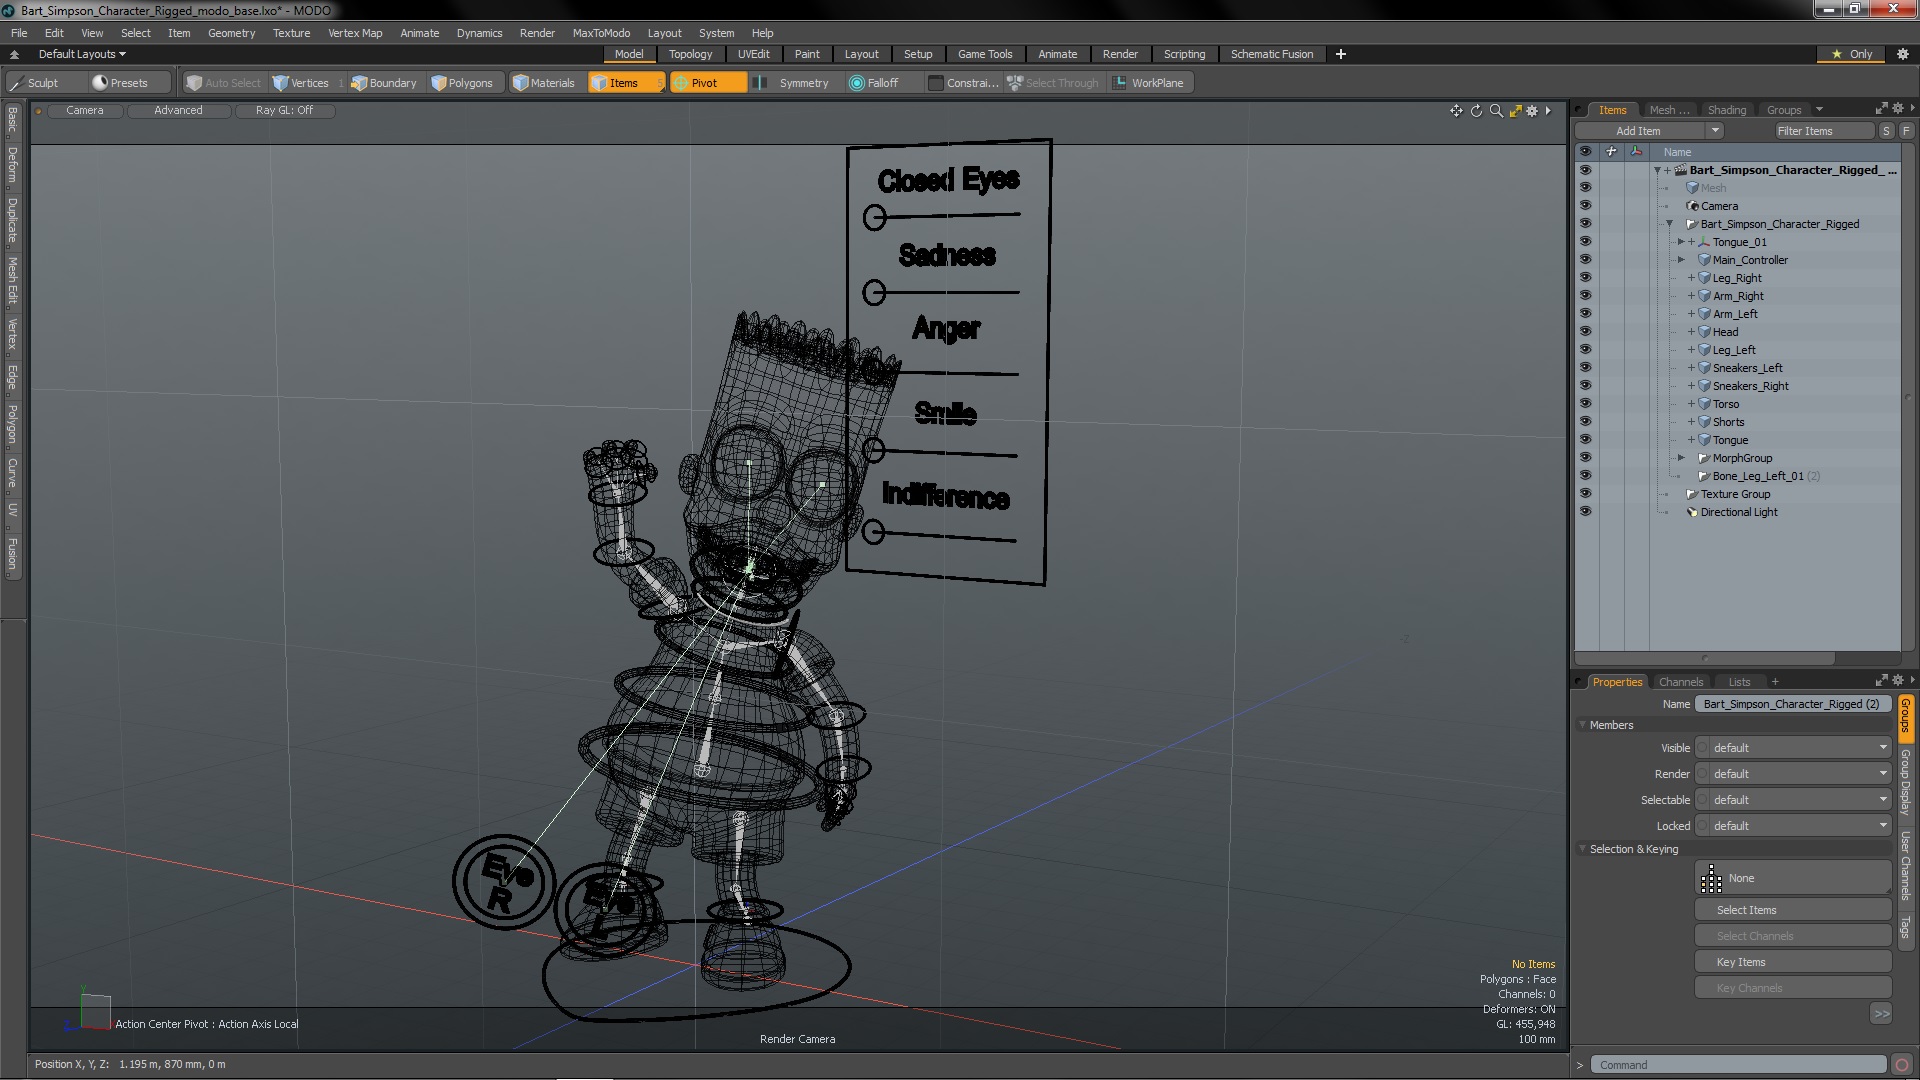The width and height of the screenshot is (1920, 1080).
Task: Click the viewport pan (move) icon
Action: 1456,111
